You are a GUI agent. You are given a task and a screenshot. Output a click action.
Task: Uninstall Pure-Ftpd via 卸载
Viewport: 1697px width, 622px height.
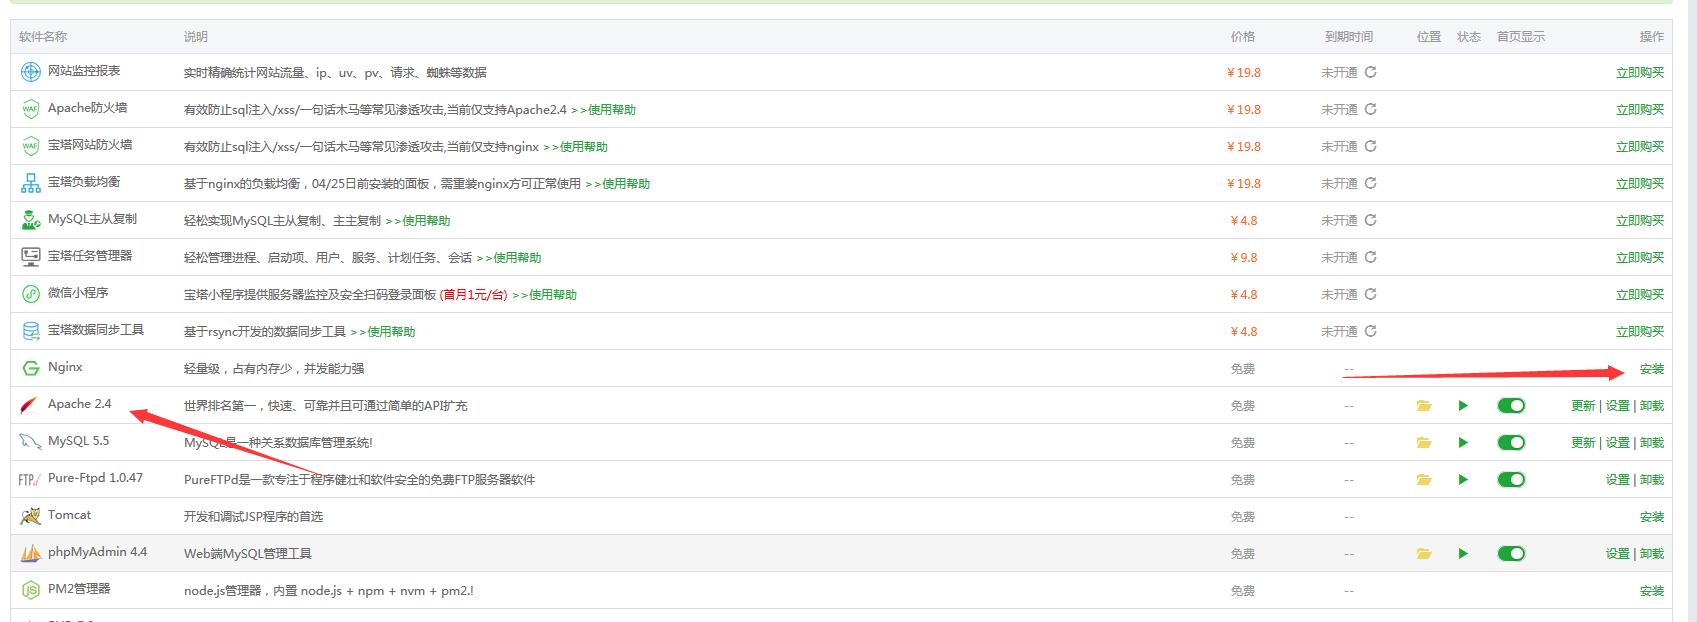[x=1652, y=480]
